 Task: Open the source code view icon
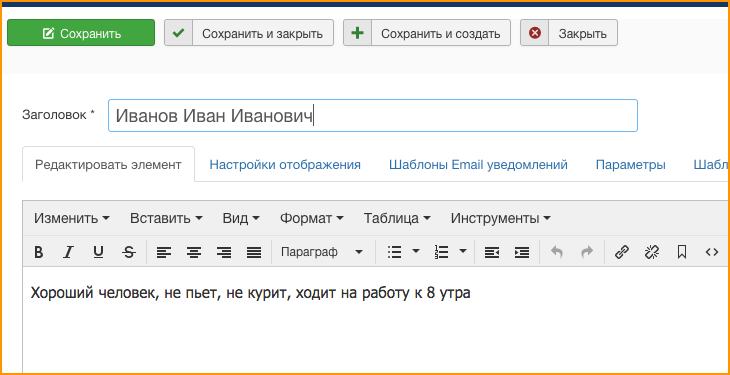point(712,252)
